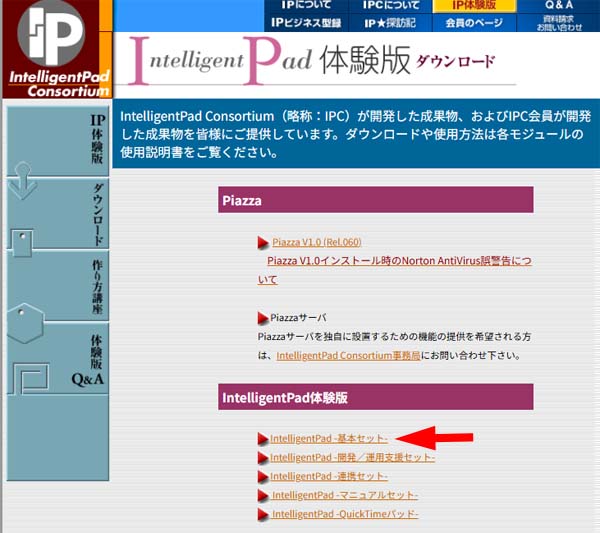600x533 pixels.
Task: Click the bullet icon beside IntelligentPad -マニュアルセット-
Action: [263, 496]
